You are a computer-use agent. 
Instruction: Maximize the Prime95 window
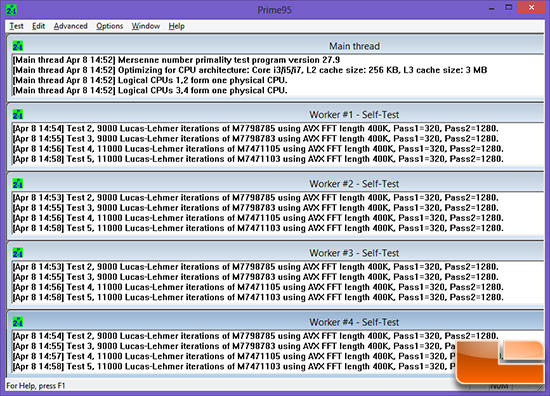tap(509, 7)
